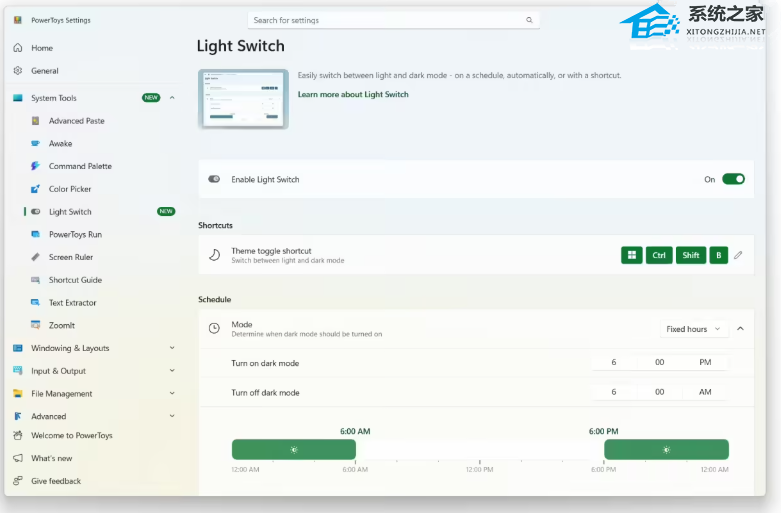Click the Color Picker icon

pos(35,189)
